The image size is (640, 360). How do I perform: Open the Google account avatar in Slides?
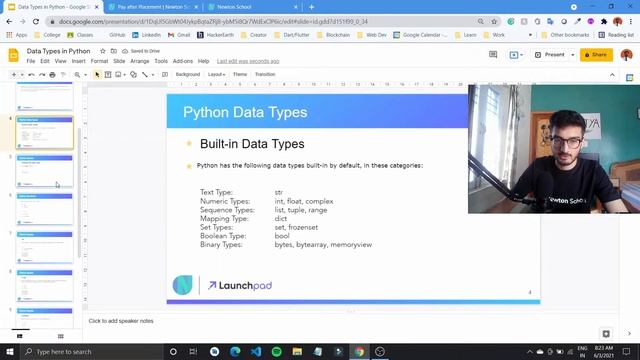(627, 55)
